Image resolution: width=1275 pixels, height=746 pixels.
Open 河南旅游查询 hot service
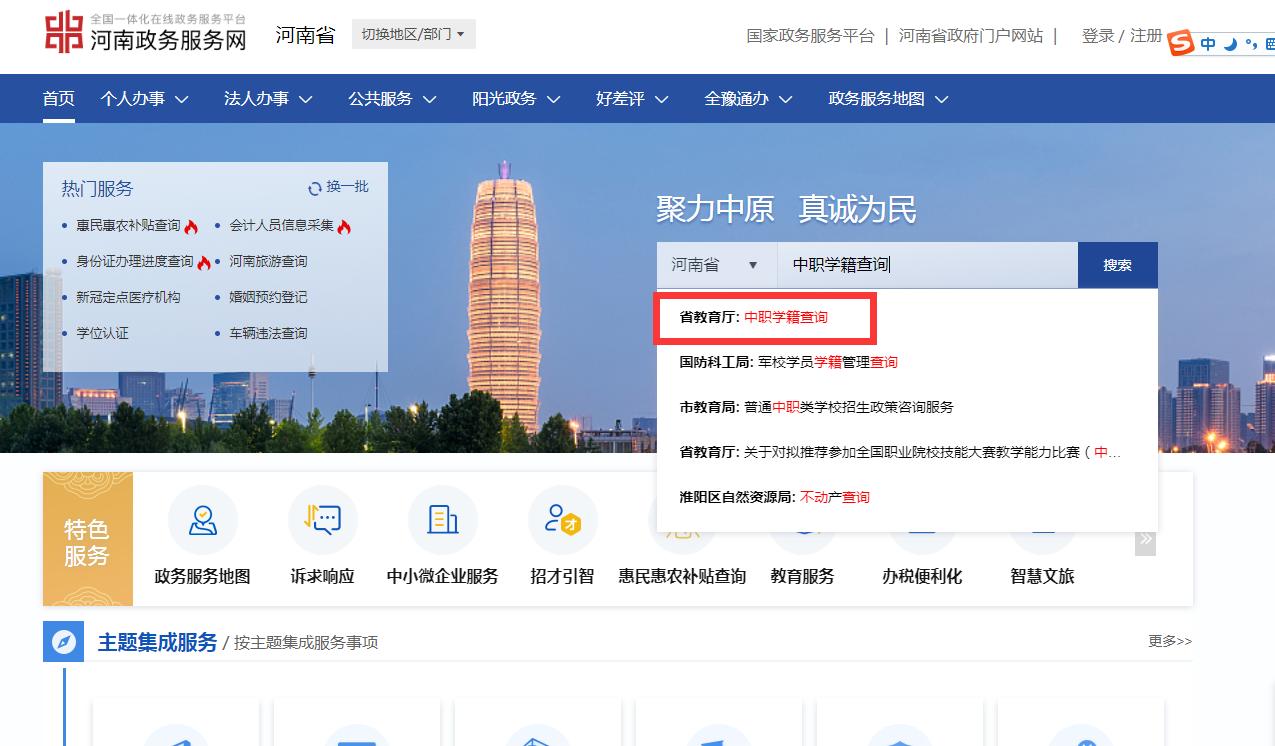pos(268,262)
